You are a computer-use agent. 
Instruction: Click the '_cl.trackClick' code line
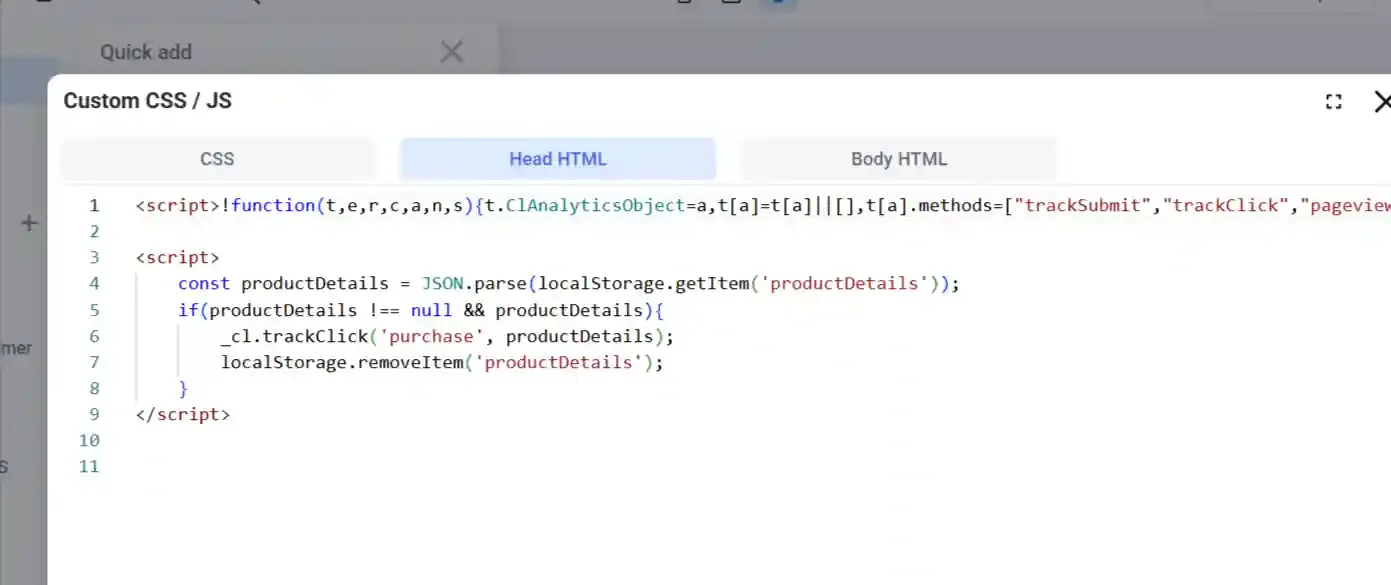(x=447, y=336)
